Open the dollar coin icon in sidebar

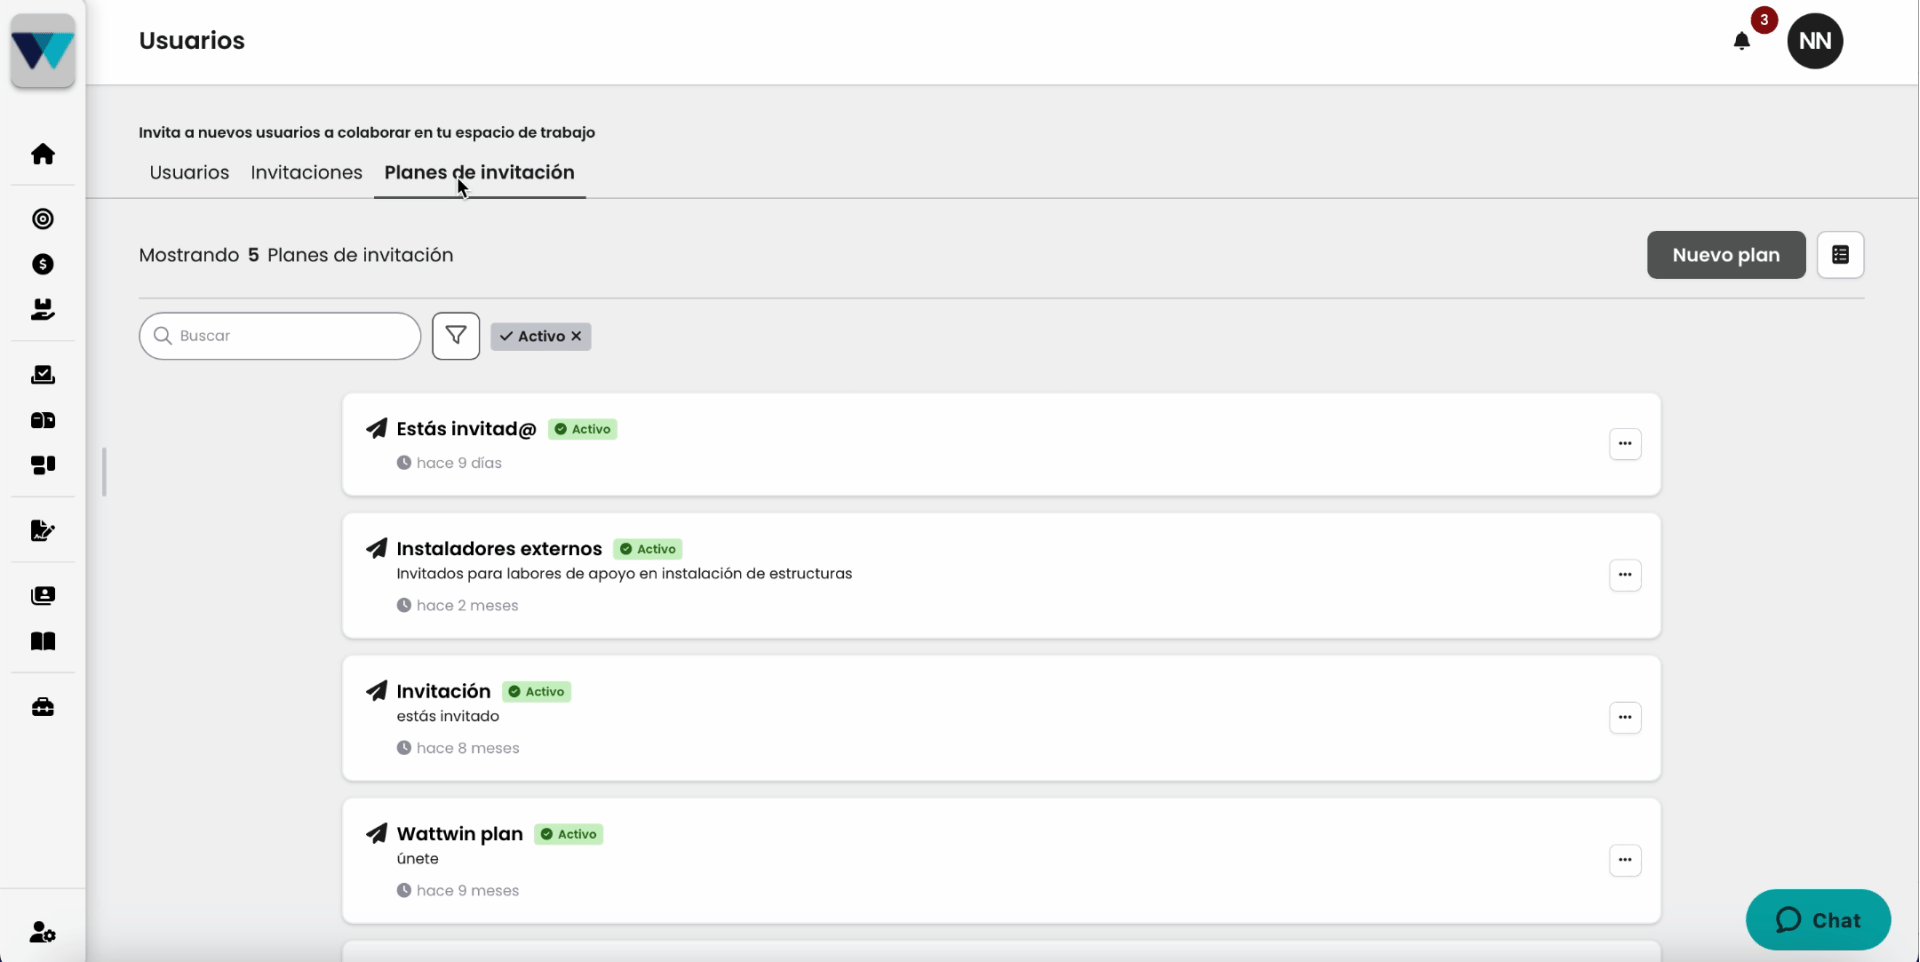pyautogui.click(x=43, y=264)
